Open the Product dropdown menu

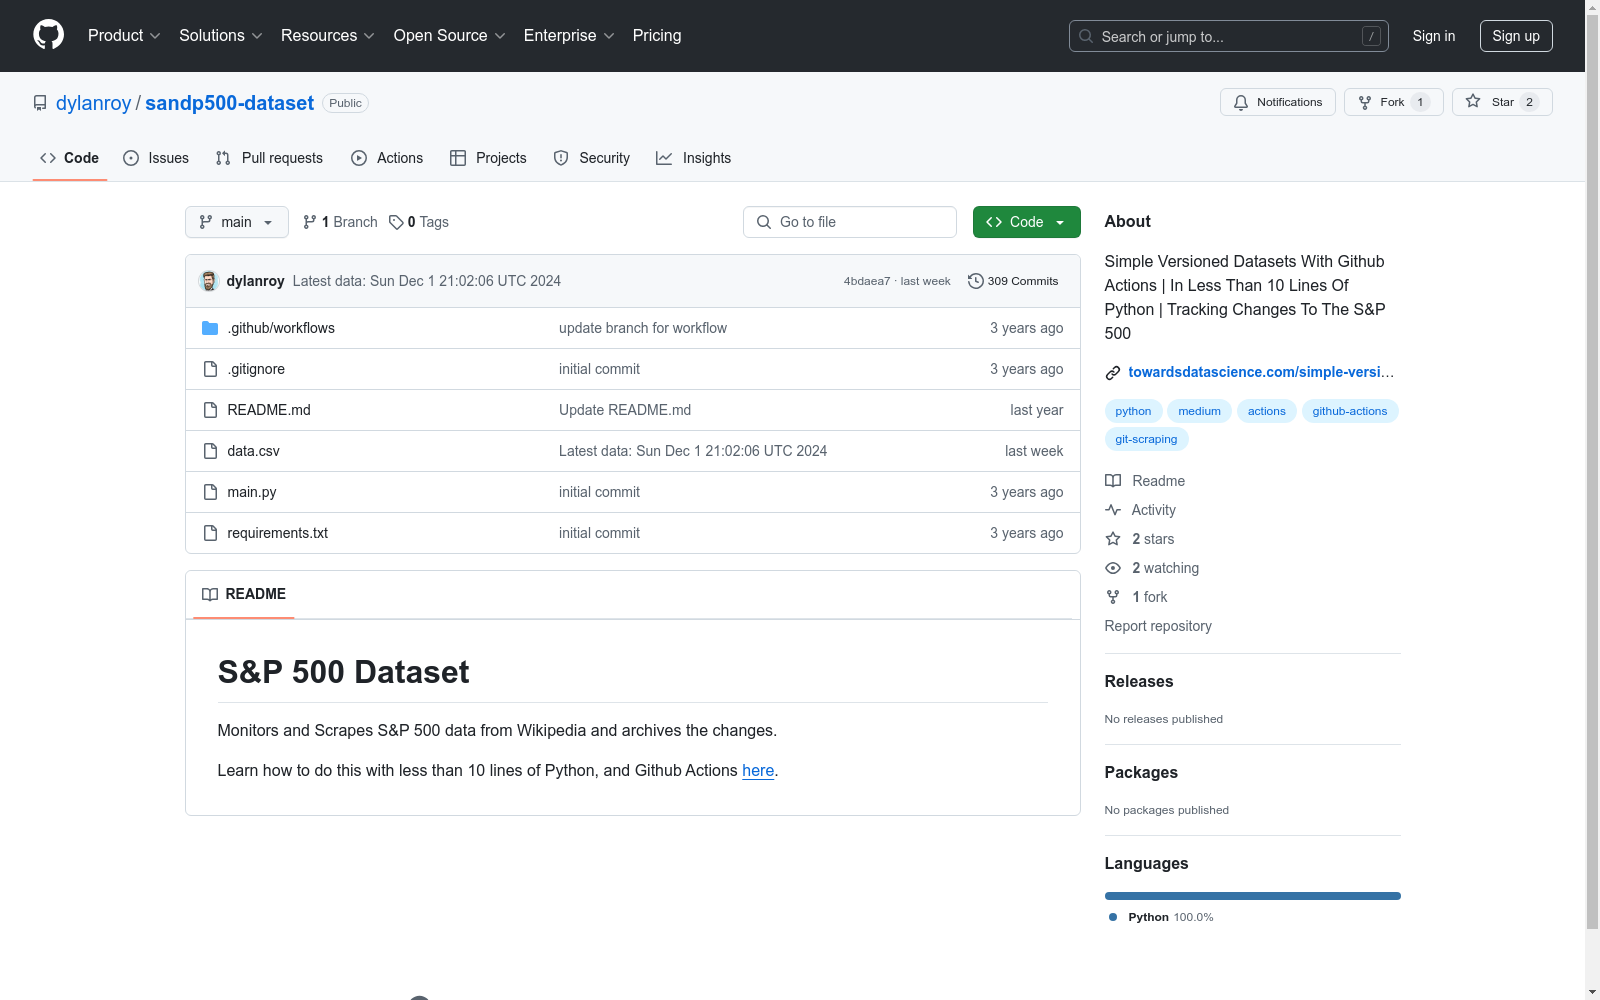click(124, 35)
